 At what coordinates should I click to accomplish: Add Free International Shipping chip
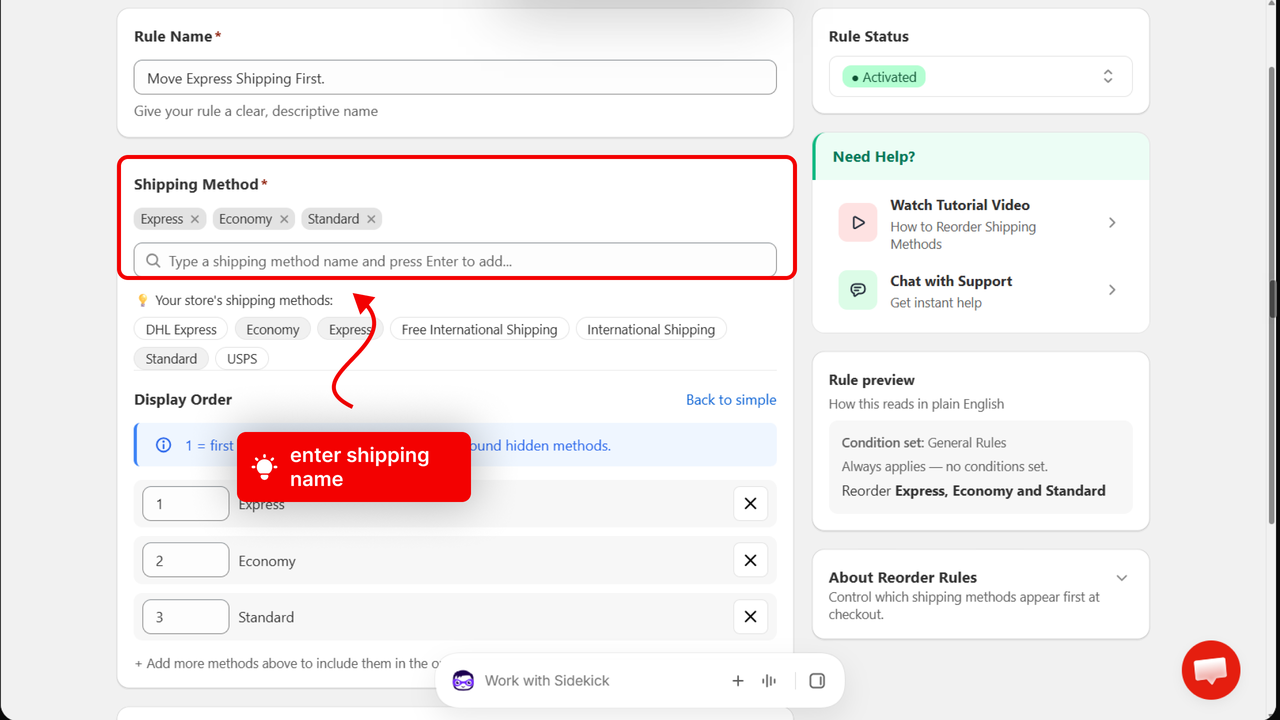click(479, 329)
